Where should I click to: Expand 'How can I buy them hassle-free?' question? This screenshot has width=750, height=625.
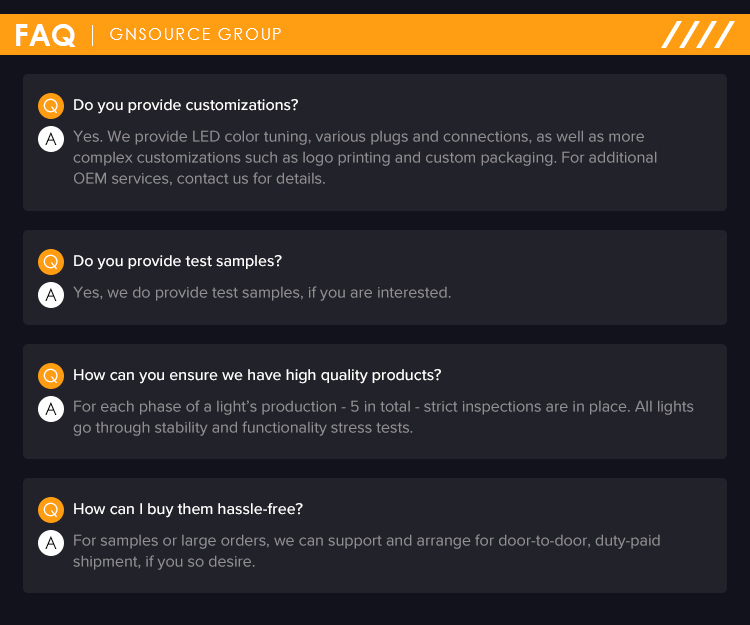(188, 509)
